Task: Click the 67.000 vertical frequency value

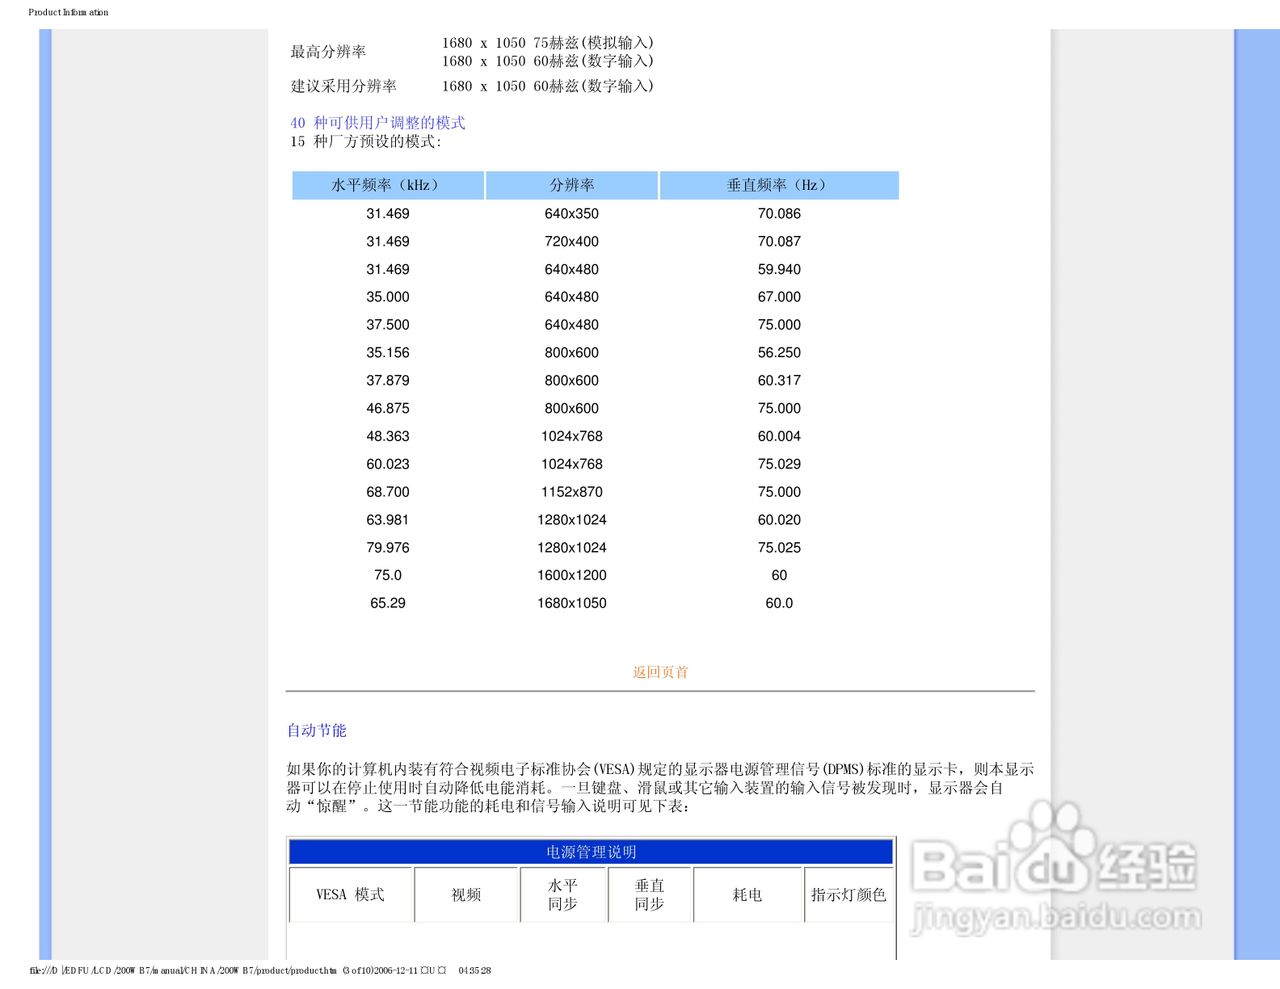Action: click(779, 297)
